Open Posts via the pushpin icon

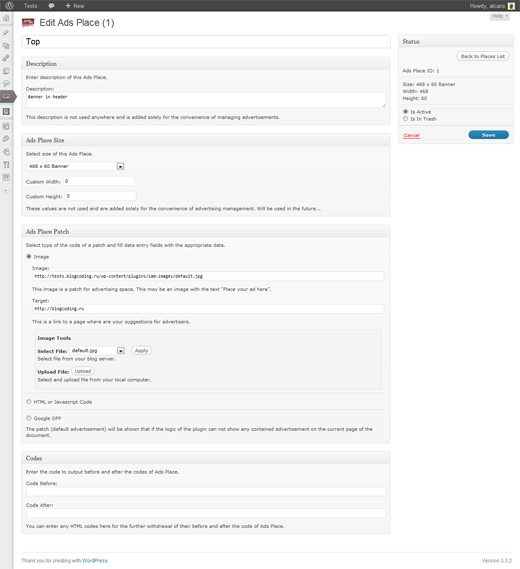coord(6,33)
